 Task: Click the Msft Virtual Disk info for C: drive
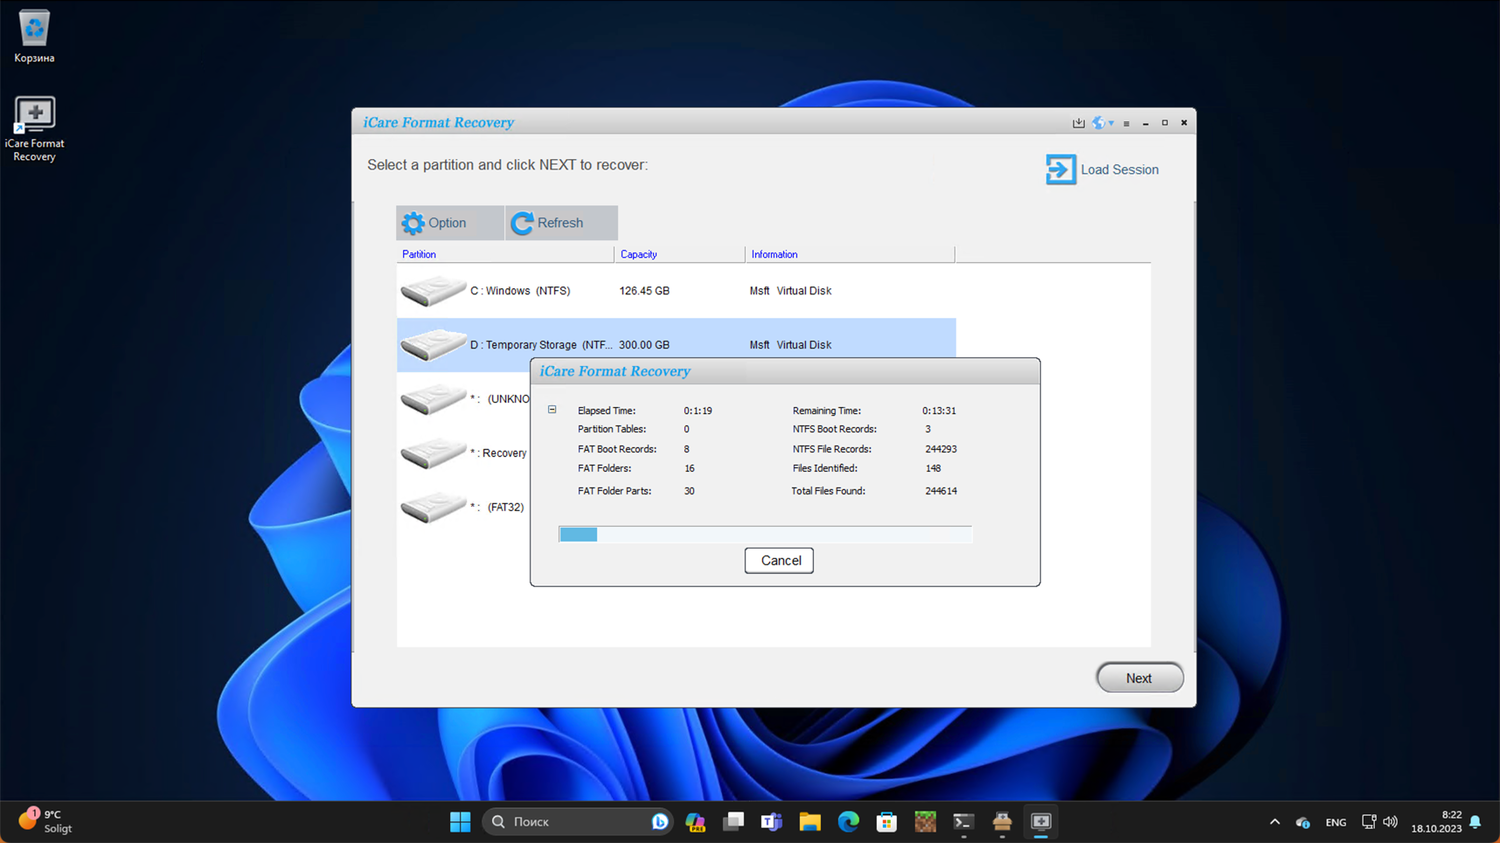(791, 291)
